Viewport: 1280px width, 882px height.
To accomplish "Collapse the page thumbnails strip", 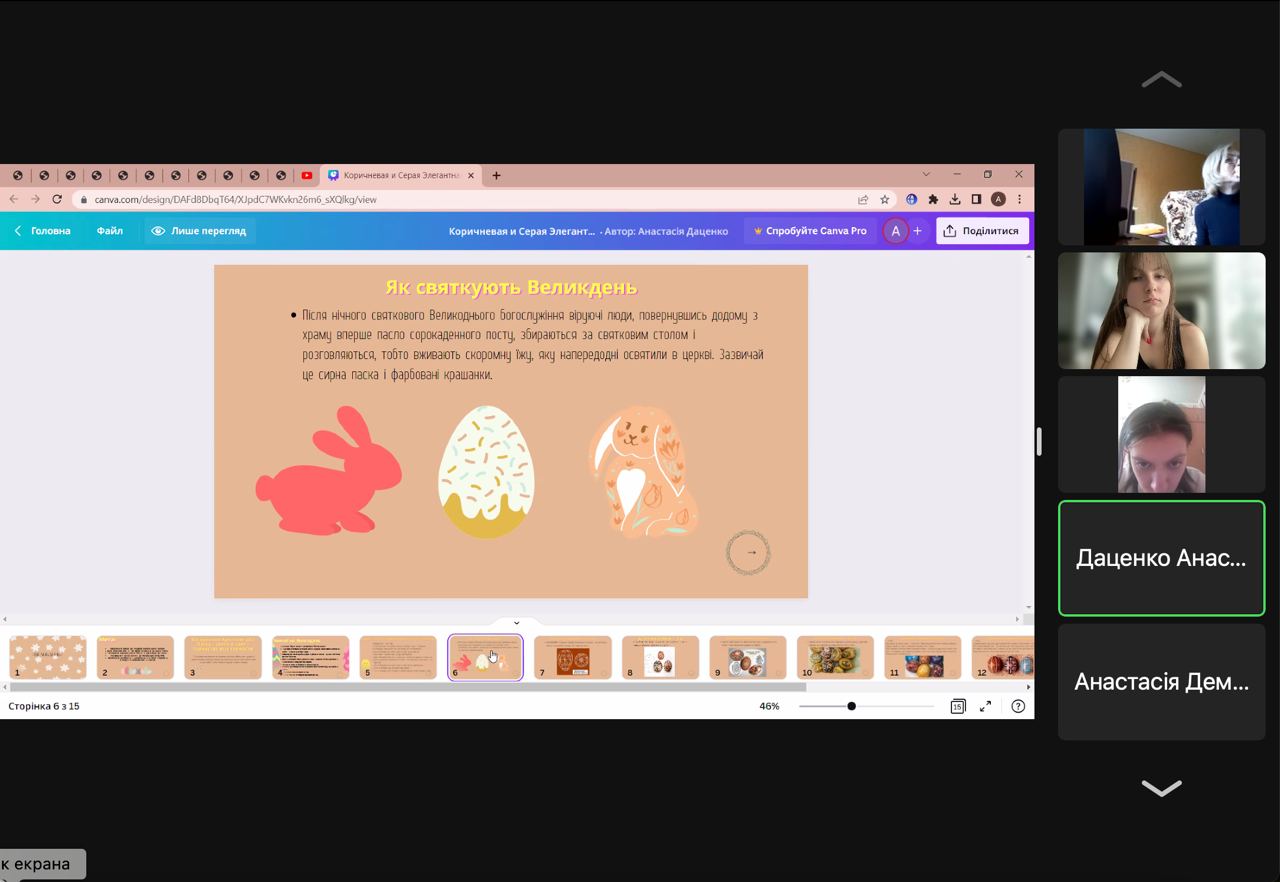I will click(516, 623).
